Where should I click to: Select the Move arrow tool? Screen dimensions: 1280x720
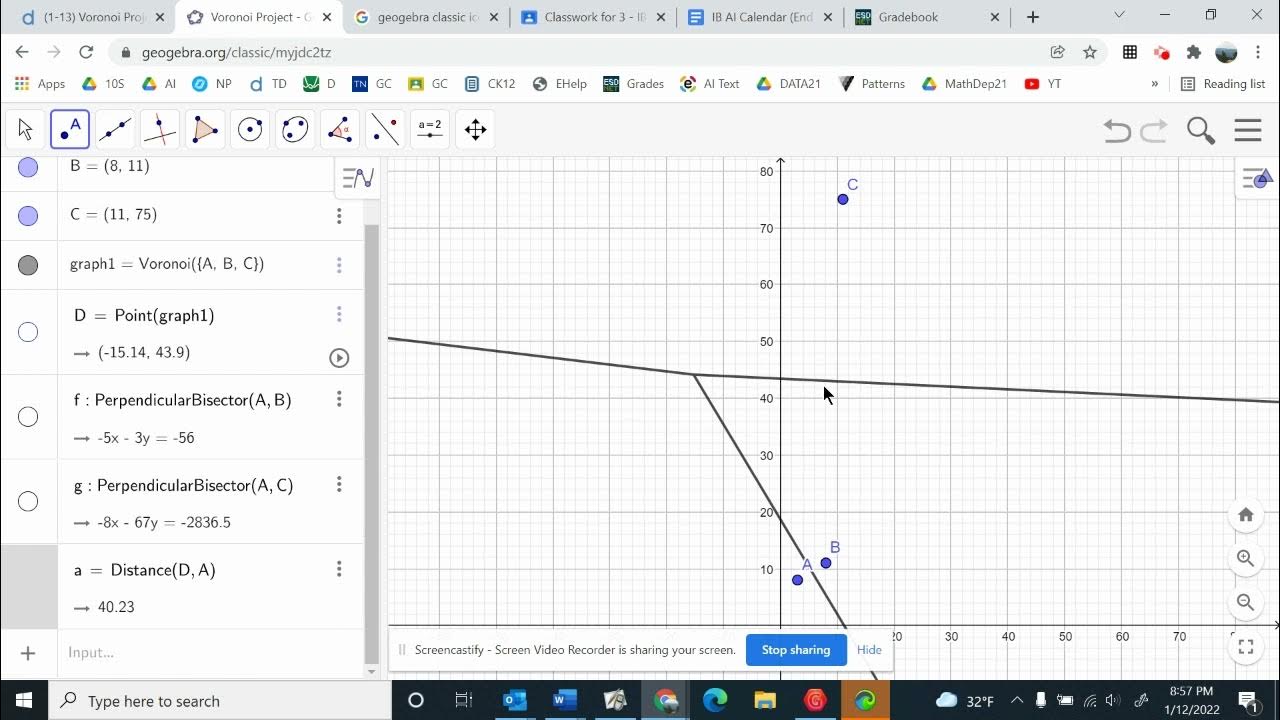tap(25, 130)
